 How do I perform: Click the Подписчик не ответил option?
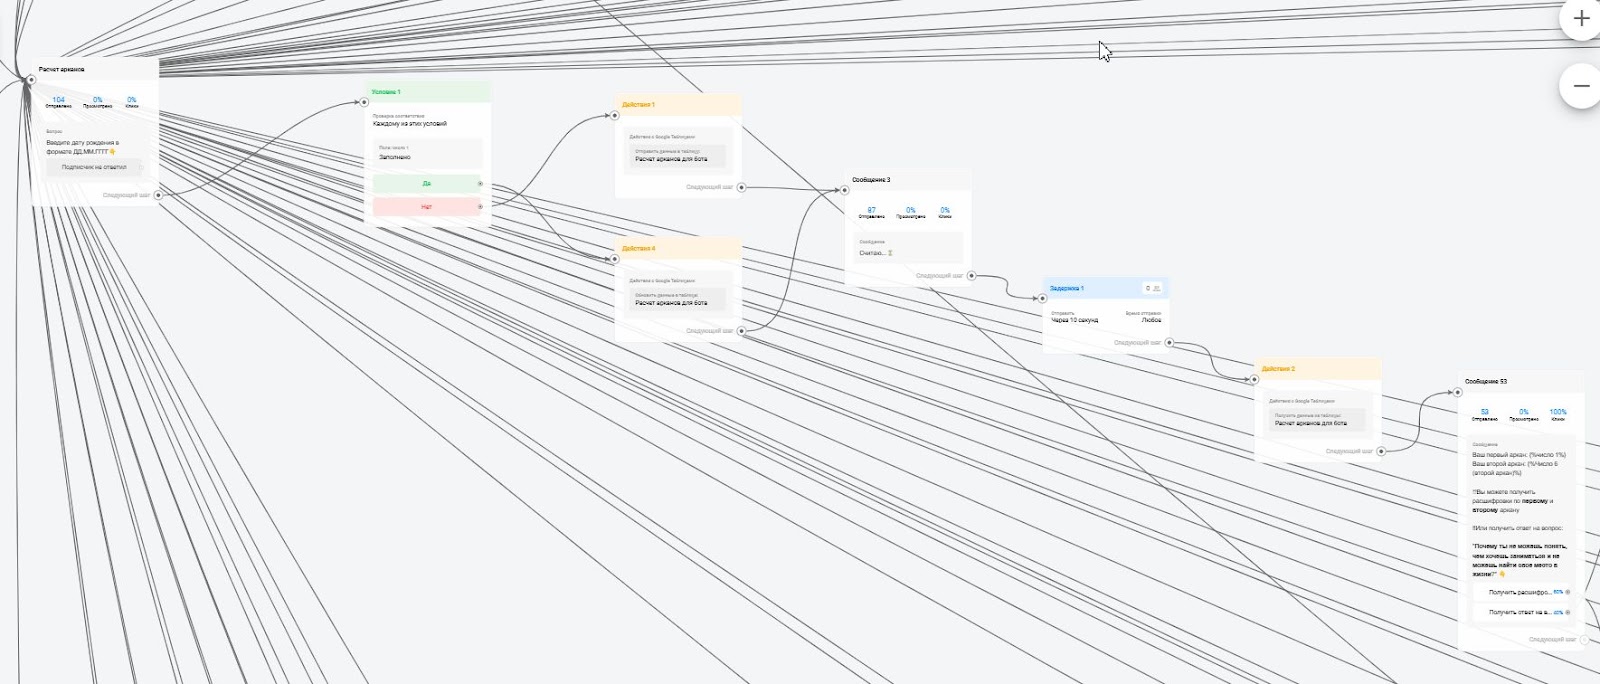pos(94,167)
